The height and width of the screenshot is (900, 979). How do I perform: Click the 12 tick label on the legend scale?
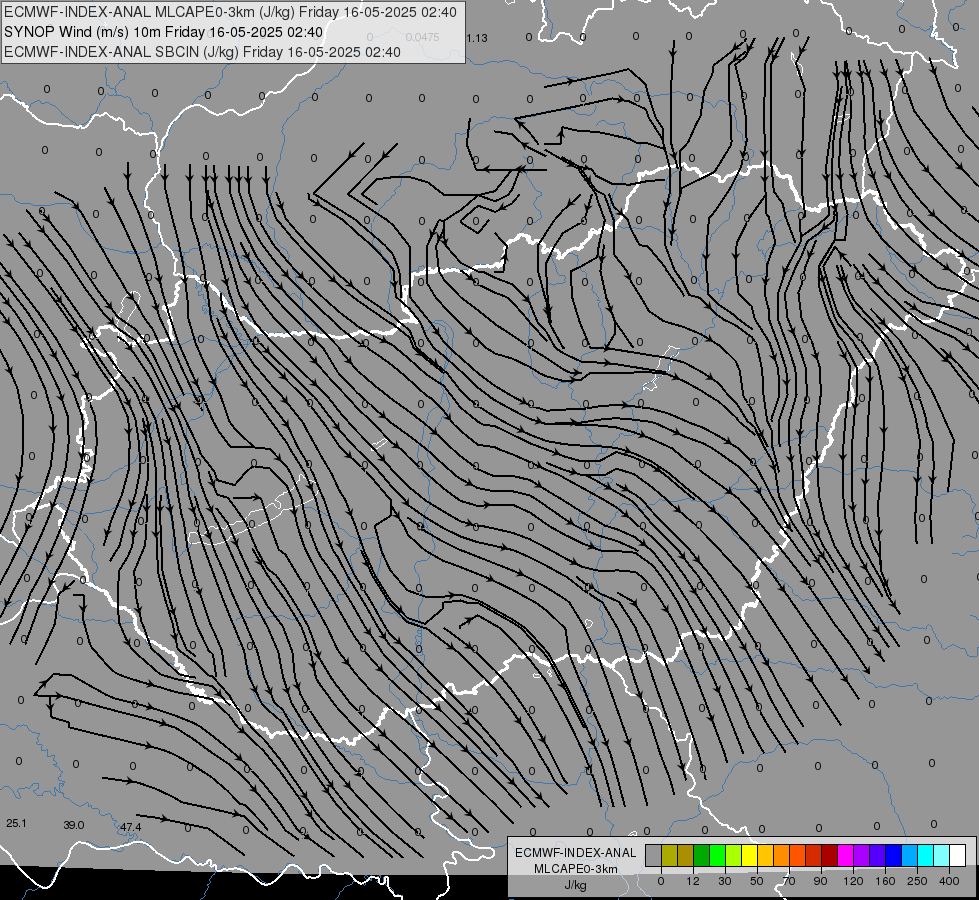693,881
